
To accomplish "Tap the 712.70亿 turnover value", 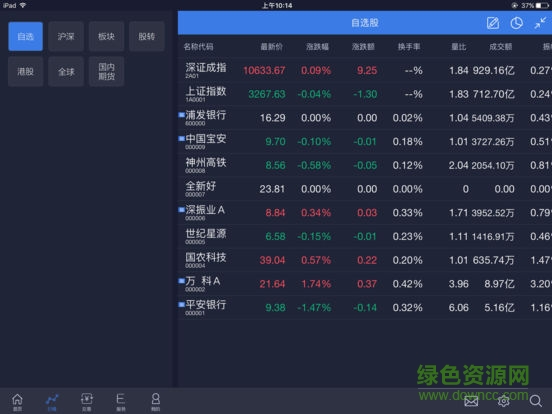I will coord(494,94).
